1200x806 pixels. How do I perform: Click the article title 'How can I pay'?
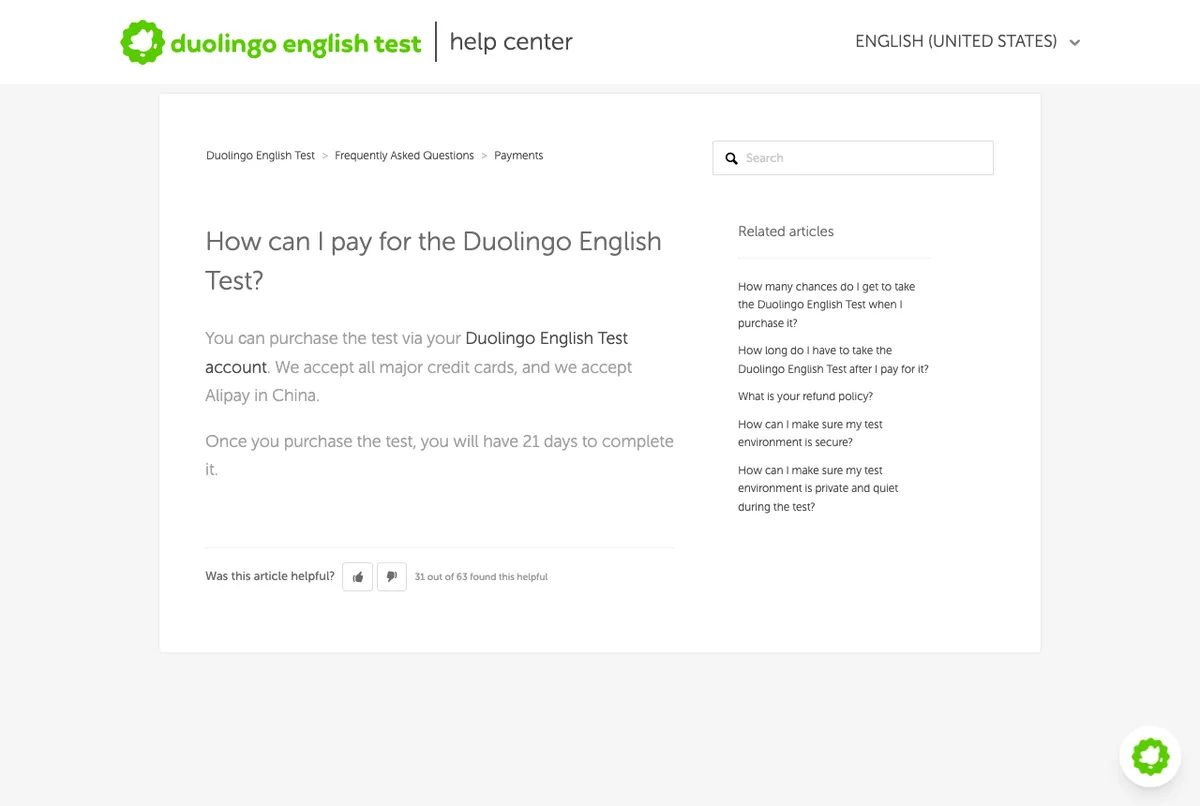click(x=433, y=260)
